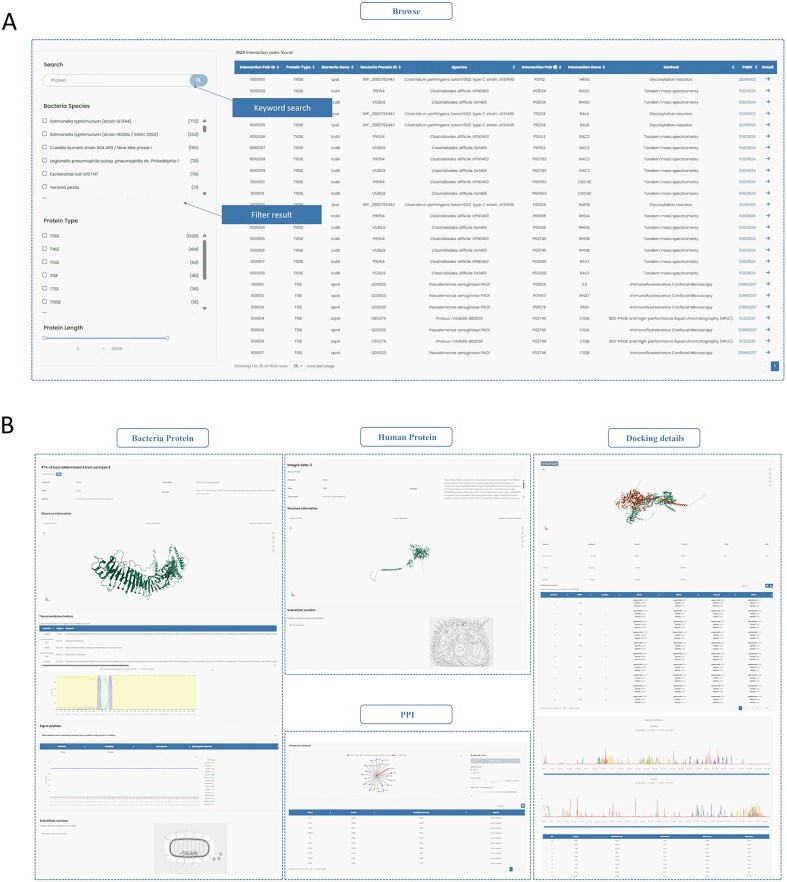Click the Bacteria Species list scrollbar thumb

[204, 129]
